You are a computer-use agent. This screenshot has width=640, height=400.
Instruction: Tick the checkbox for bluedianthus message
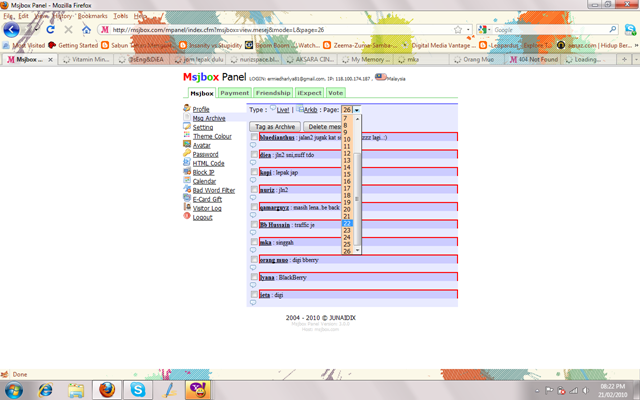(254, 137)
